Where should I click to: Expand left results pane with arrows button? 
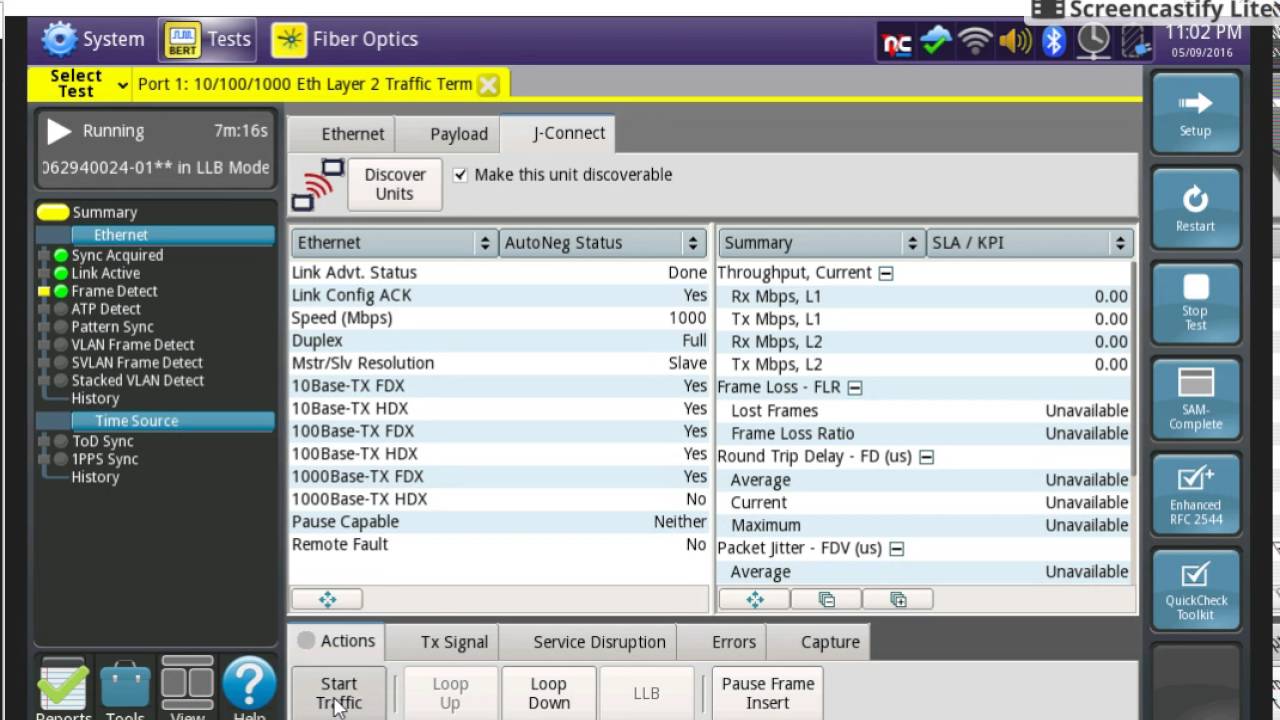[x=327, y=599]
